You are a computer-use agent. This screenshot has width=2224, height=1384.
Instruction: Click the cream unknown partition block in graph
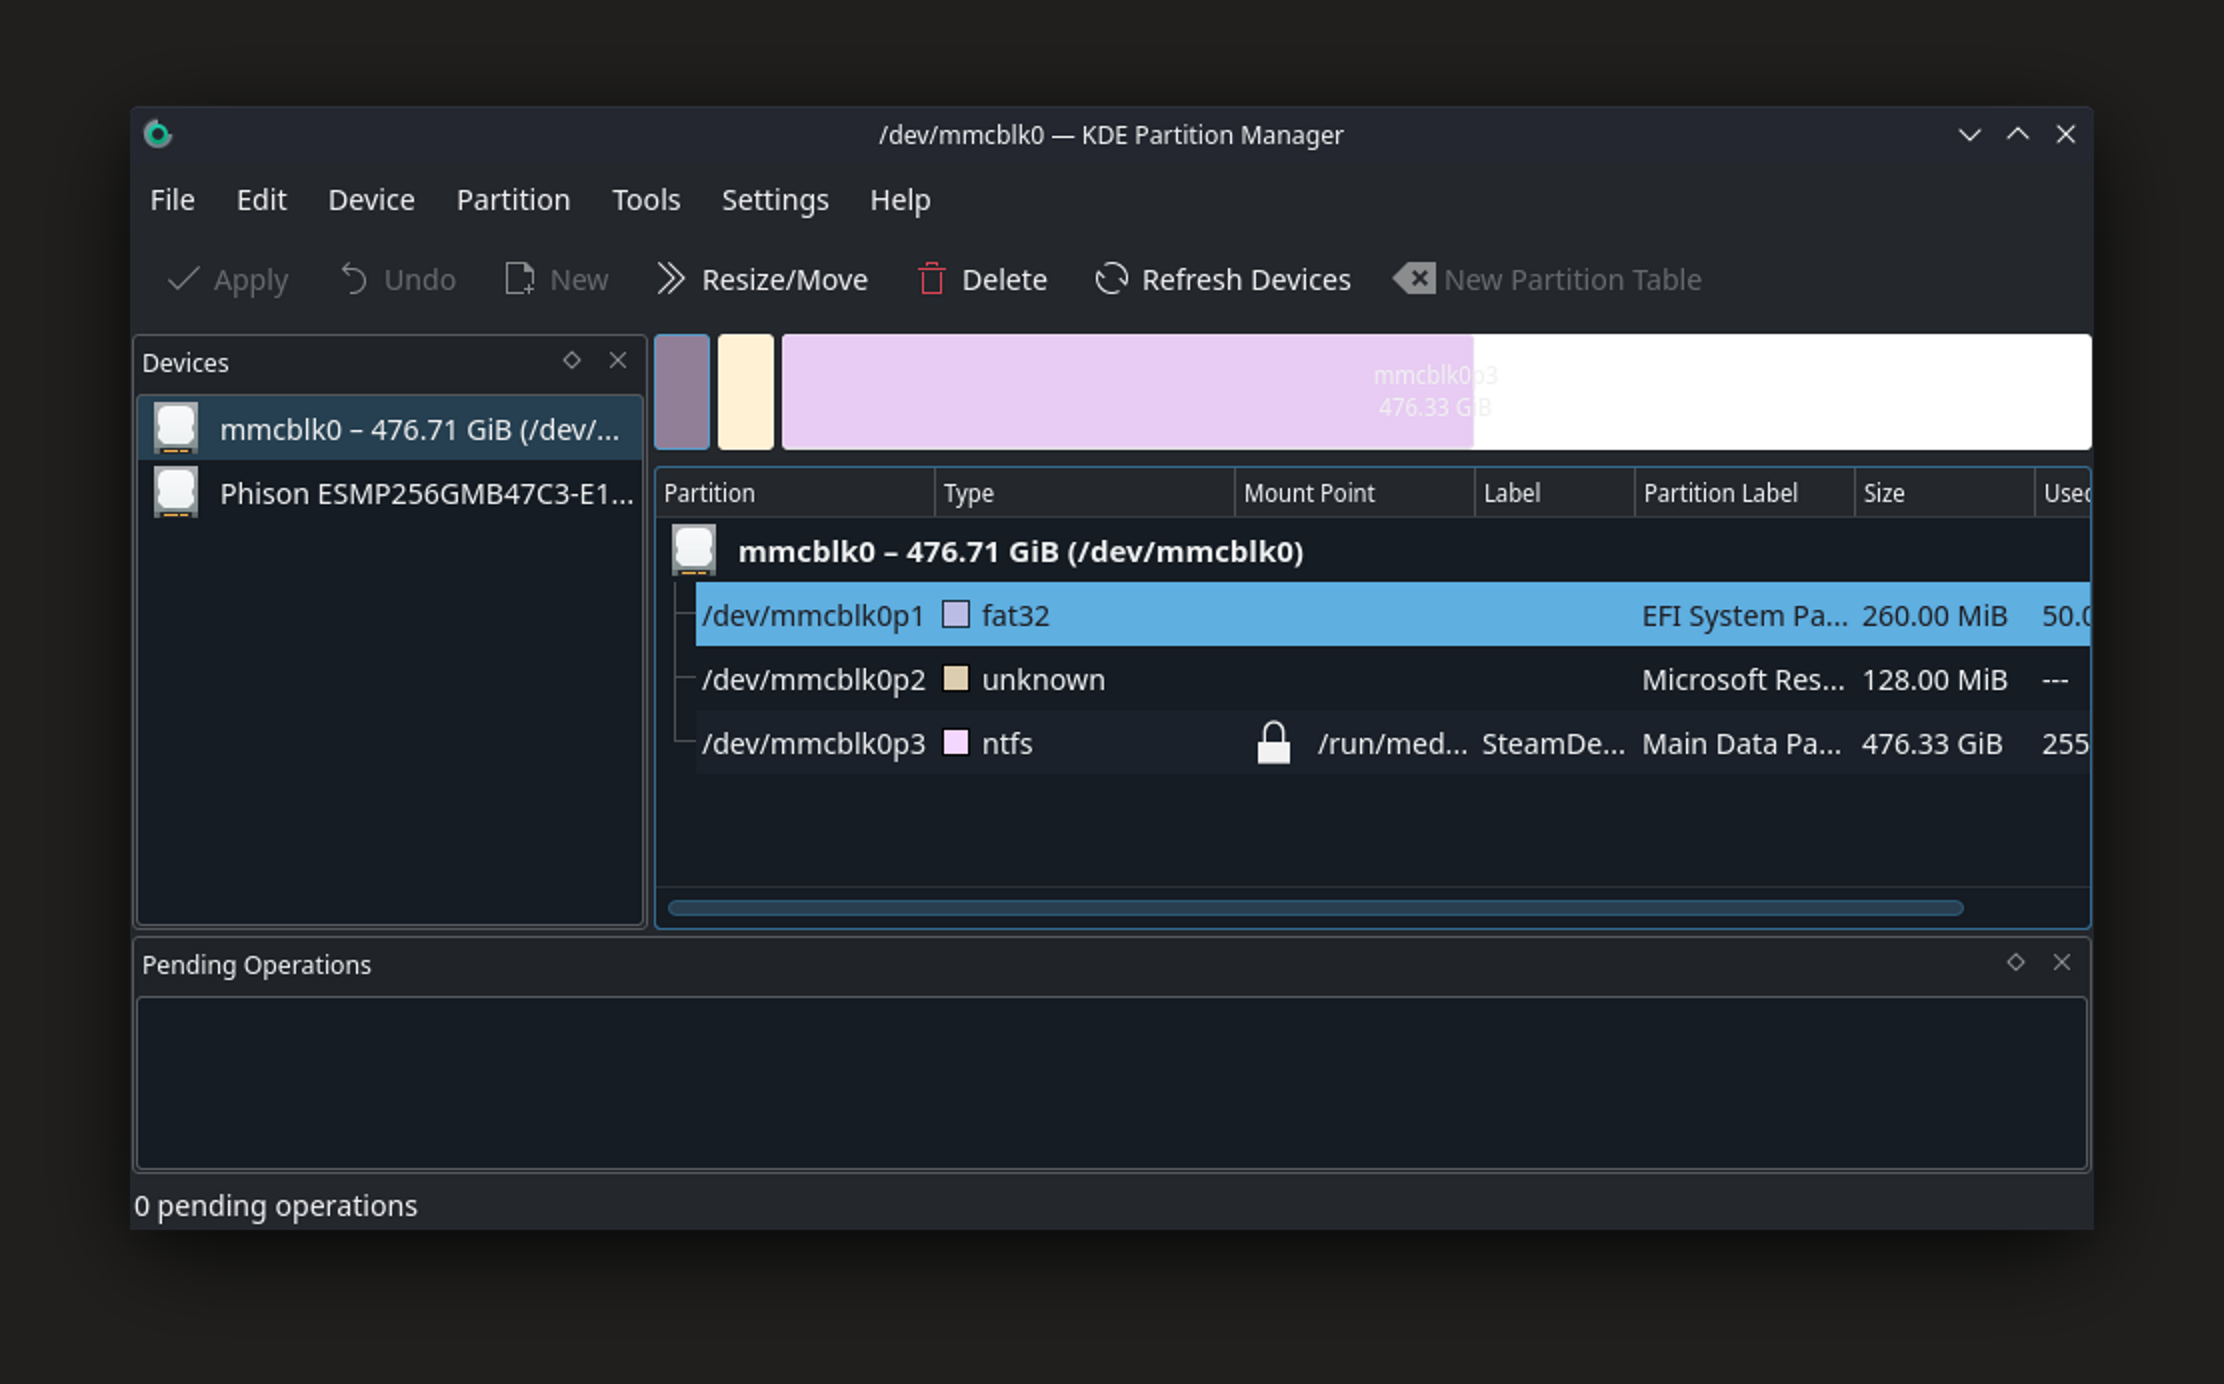click(x=746, y=392)
